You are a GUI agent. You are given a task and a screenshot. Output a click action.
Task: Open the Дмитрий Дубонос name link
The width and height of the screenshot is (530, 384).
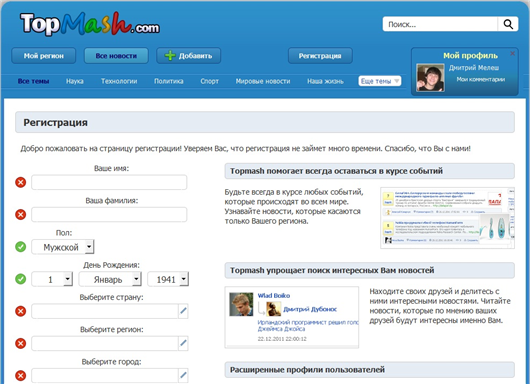310,309
